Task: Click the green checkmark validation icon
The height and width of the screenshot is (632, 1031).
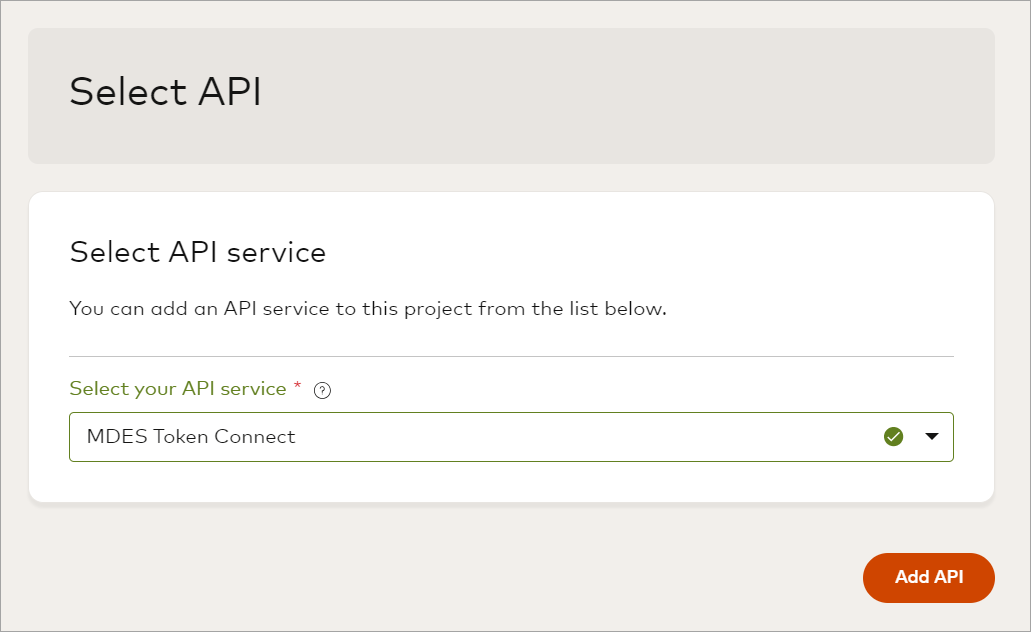Action: (894, 436)
